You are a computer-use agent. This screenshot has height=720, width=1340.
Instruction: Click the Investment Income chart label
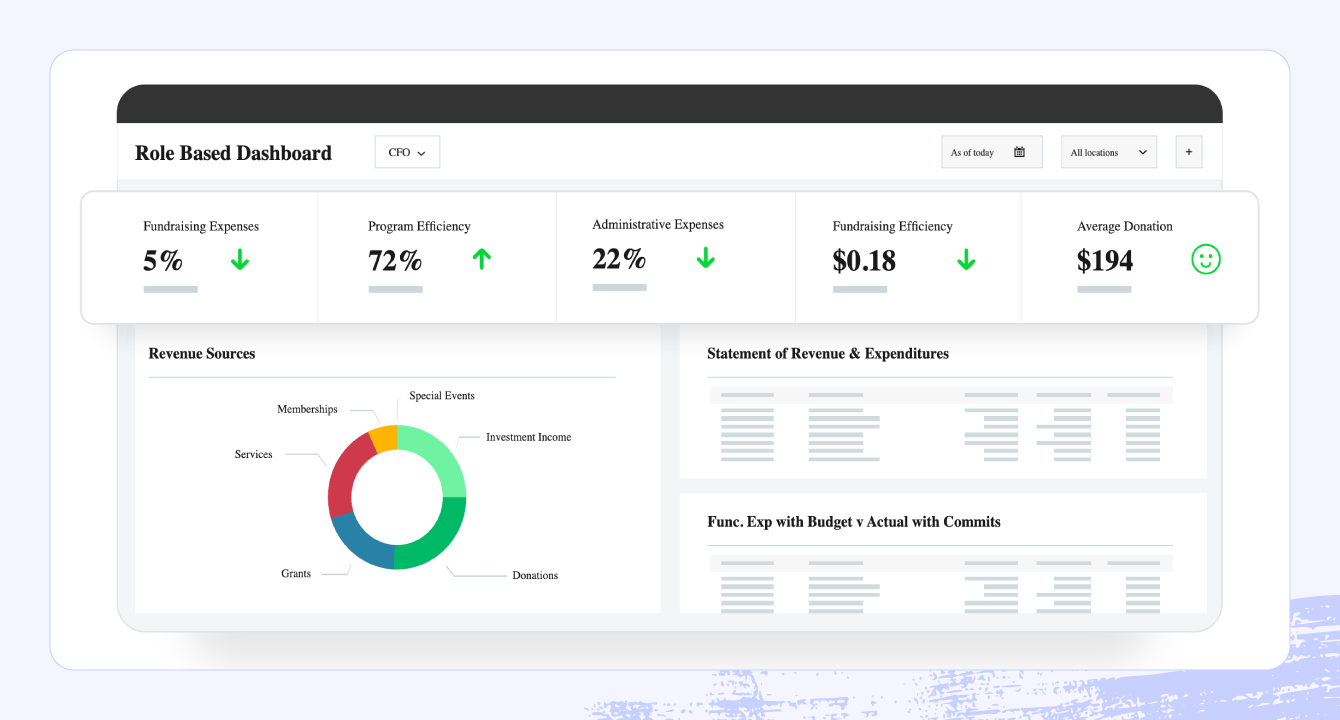tap(528, 437)
